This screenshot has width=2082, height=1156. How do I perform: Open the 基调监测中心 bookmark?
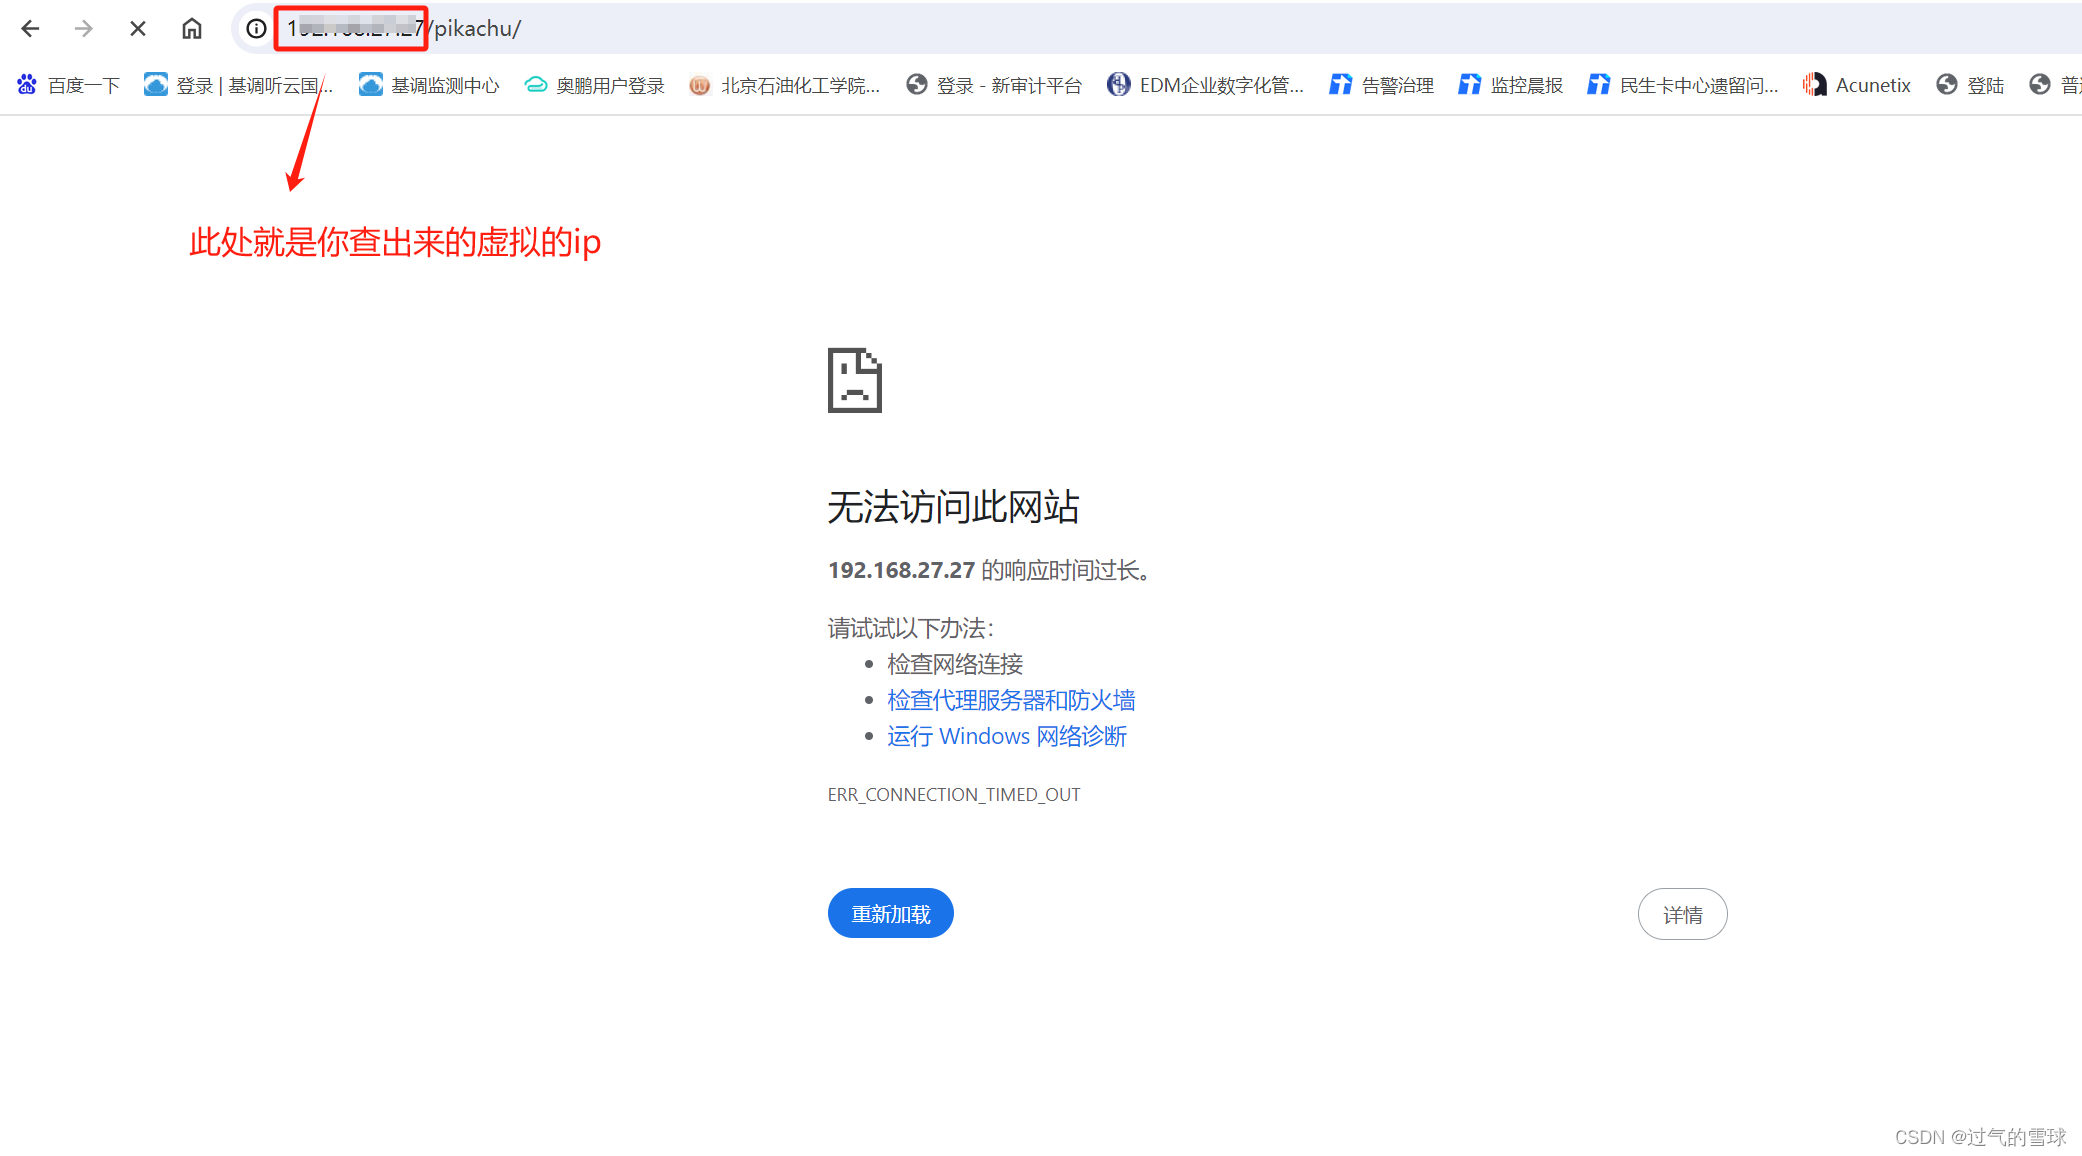click(x=429, y=85)
